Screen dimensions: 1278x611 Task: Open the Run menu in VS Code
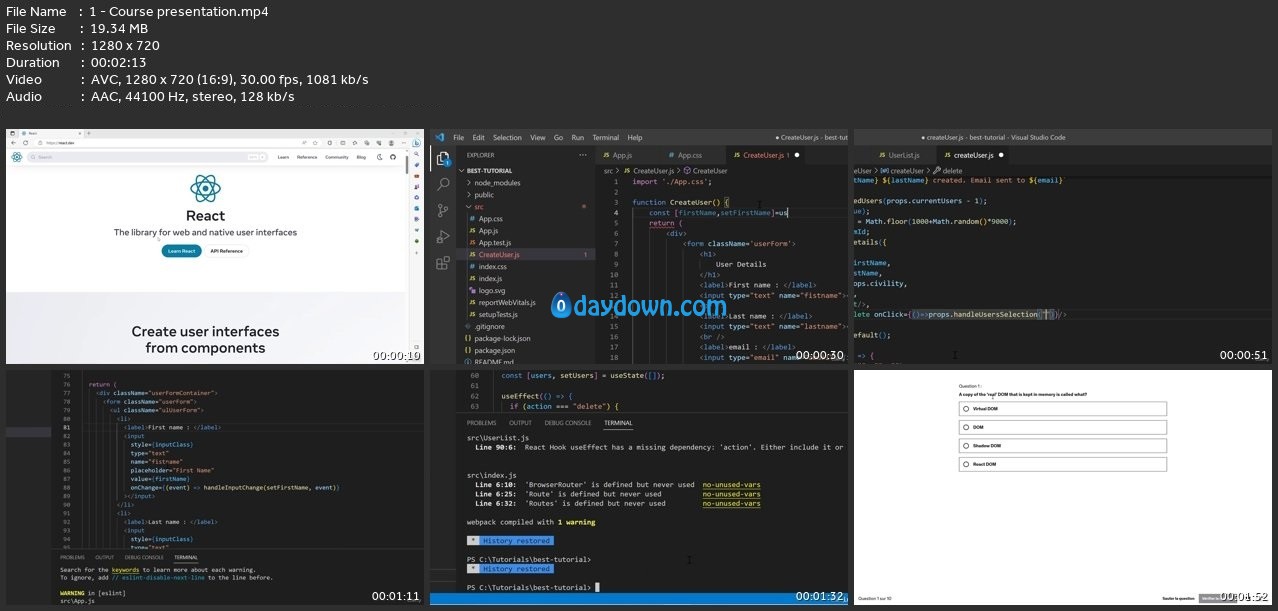point(578,137)
